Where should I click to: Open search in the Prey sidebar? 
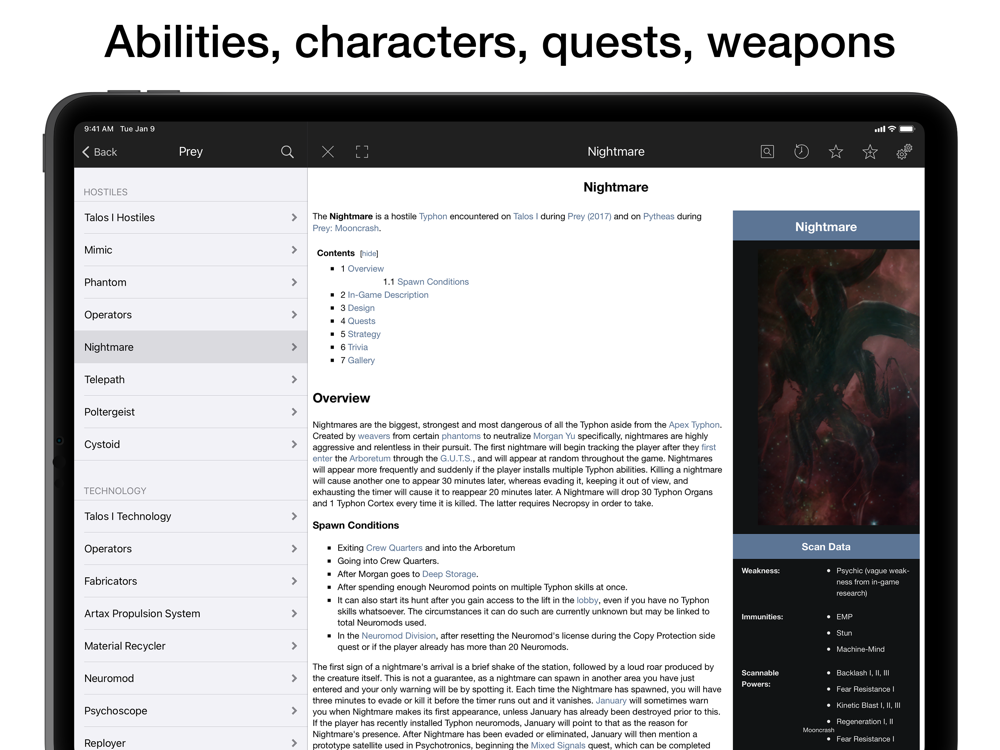pyautogui.click(x=287, y=152)
